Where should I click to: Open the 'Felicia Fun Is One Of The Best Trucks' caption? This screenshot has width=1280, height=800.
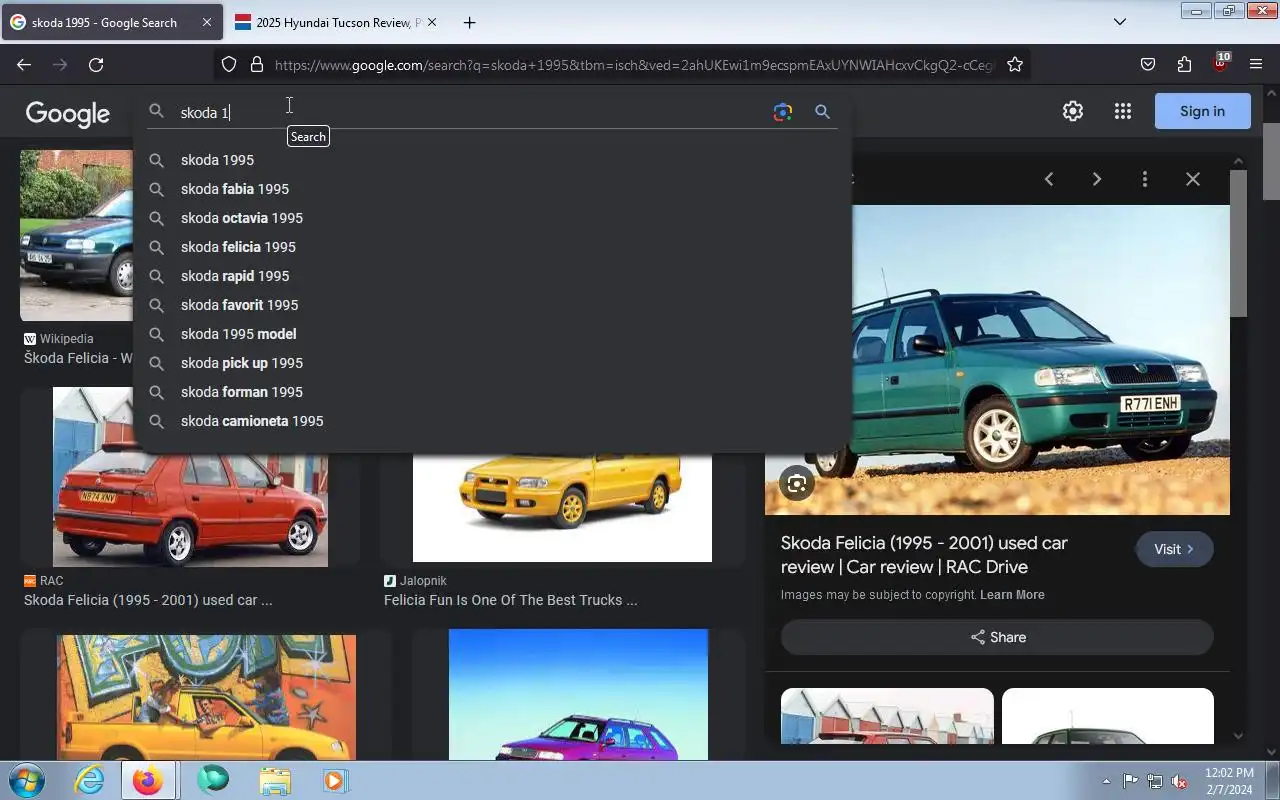[510, 600]
